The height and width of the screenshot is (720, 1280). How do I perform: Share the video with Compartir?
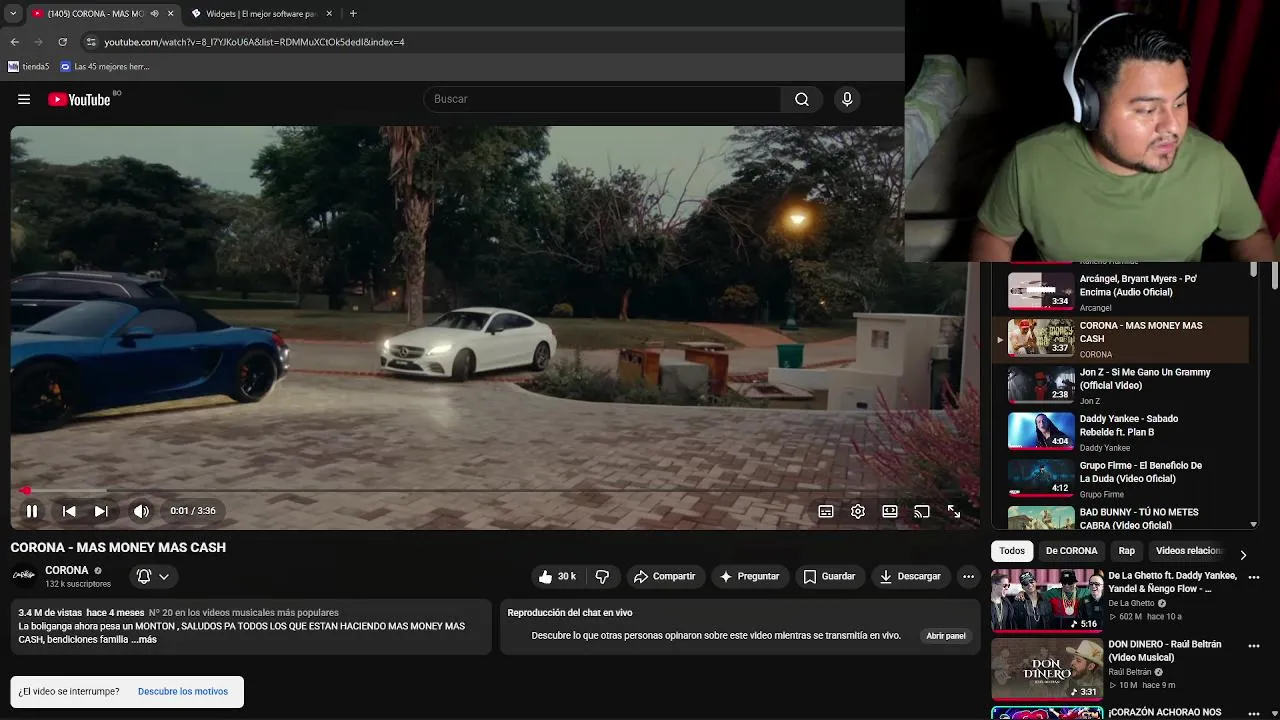[x=664, y=576]
